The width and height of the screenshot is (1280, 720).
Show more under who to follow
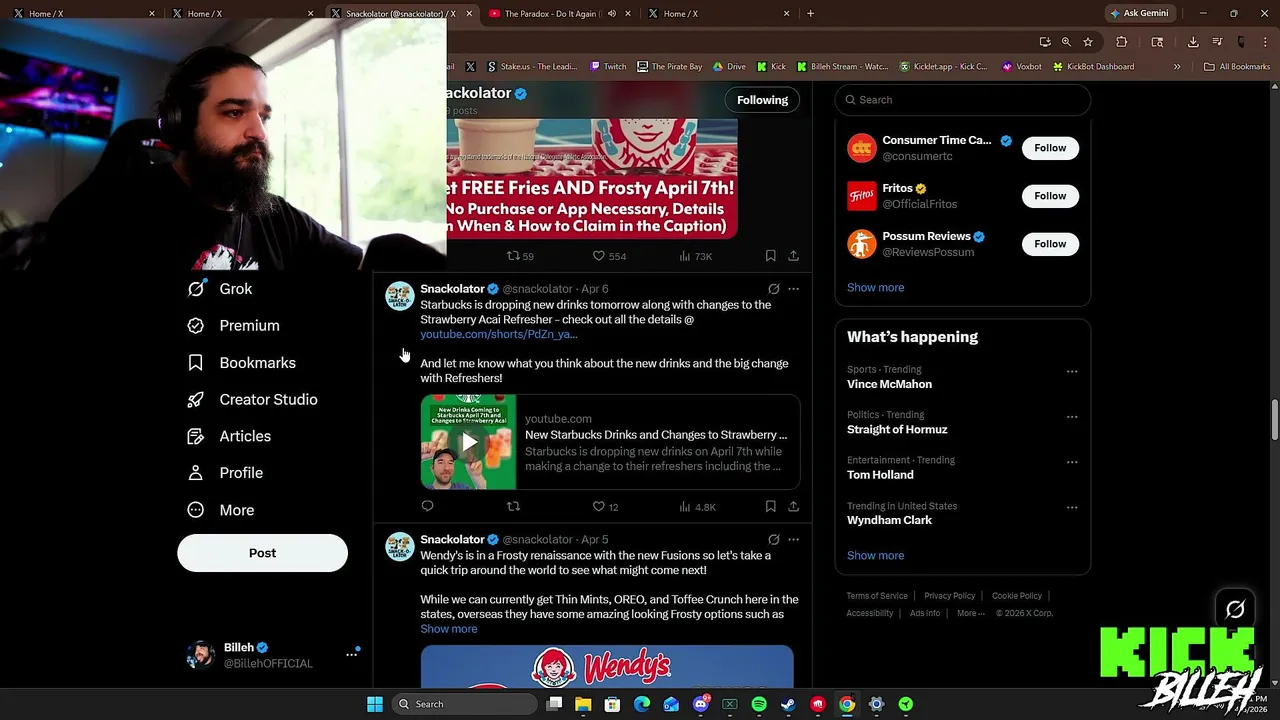tap(875, 287)
